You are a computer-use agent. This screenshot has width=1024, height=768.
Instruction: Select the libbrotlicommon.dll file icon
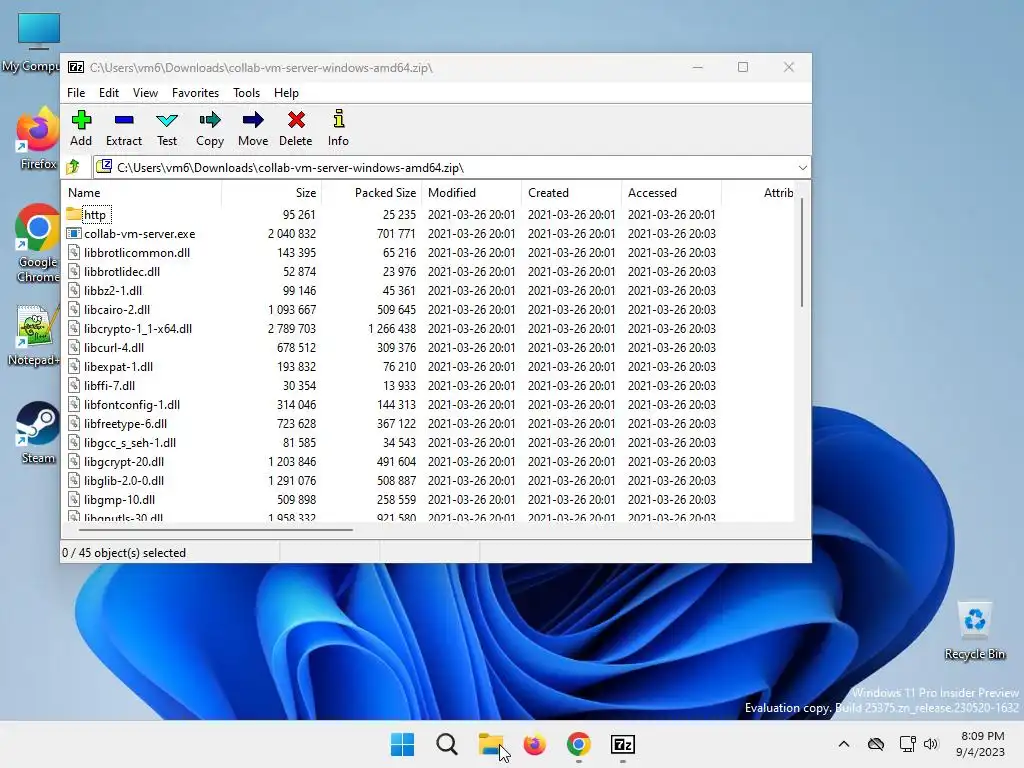(x=74, y=252)
